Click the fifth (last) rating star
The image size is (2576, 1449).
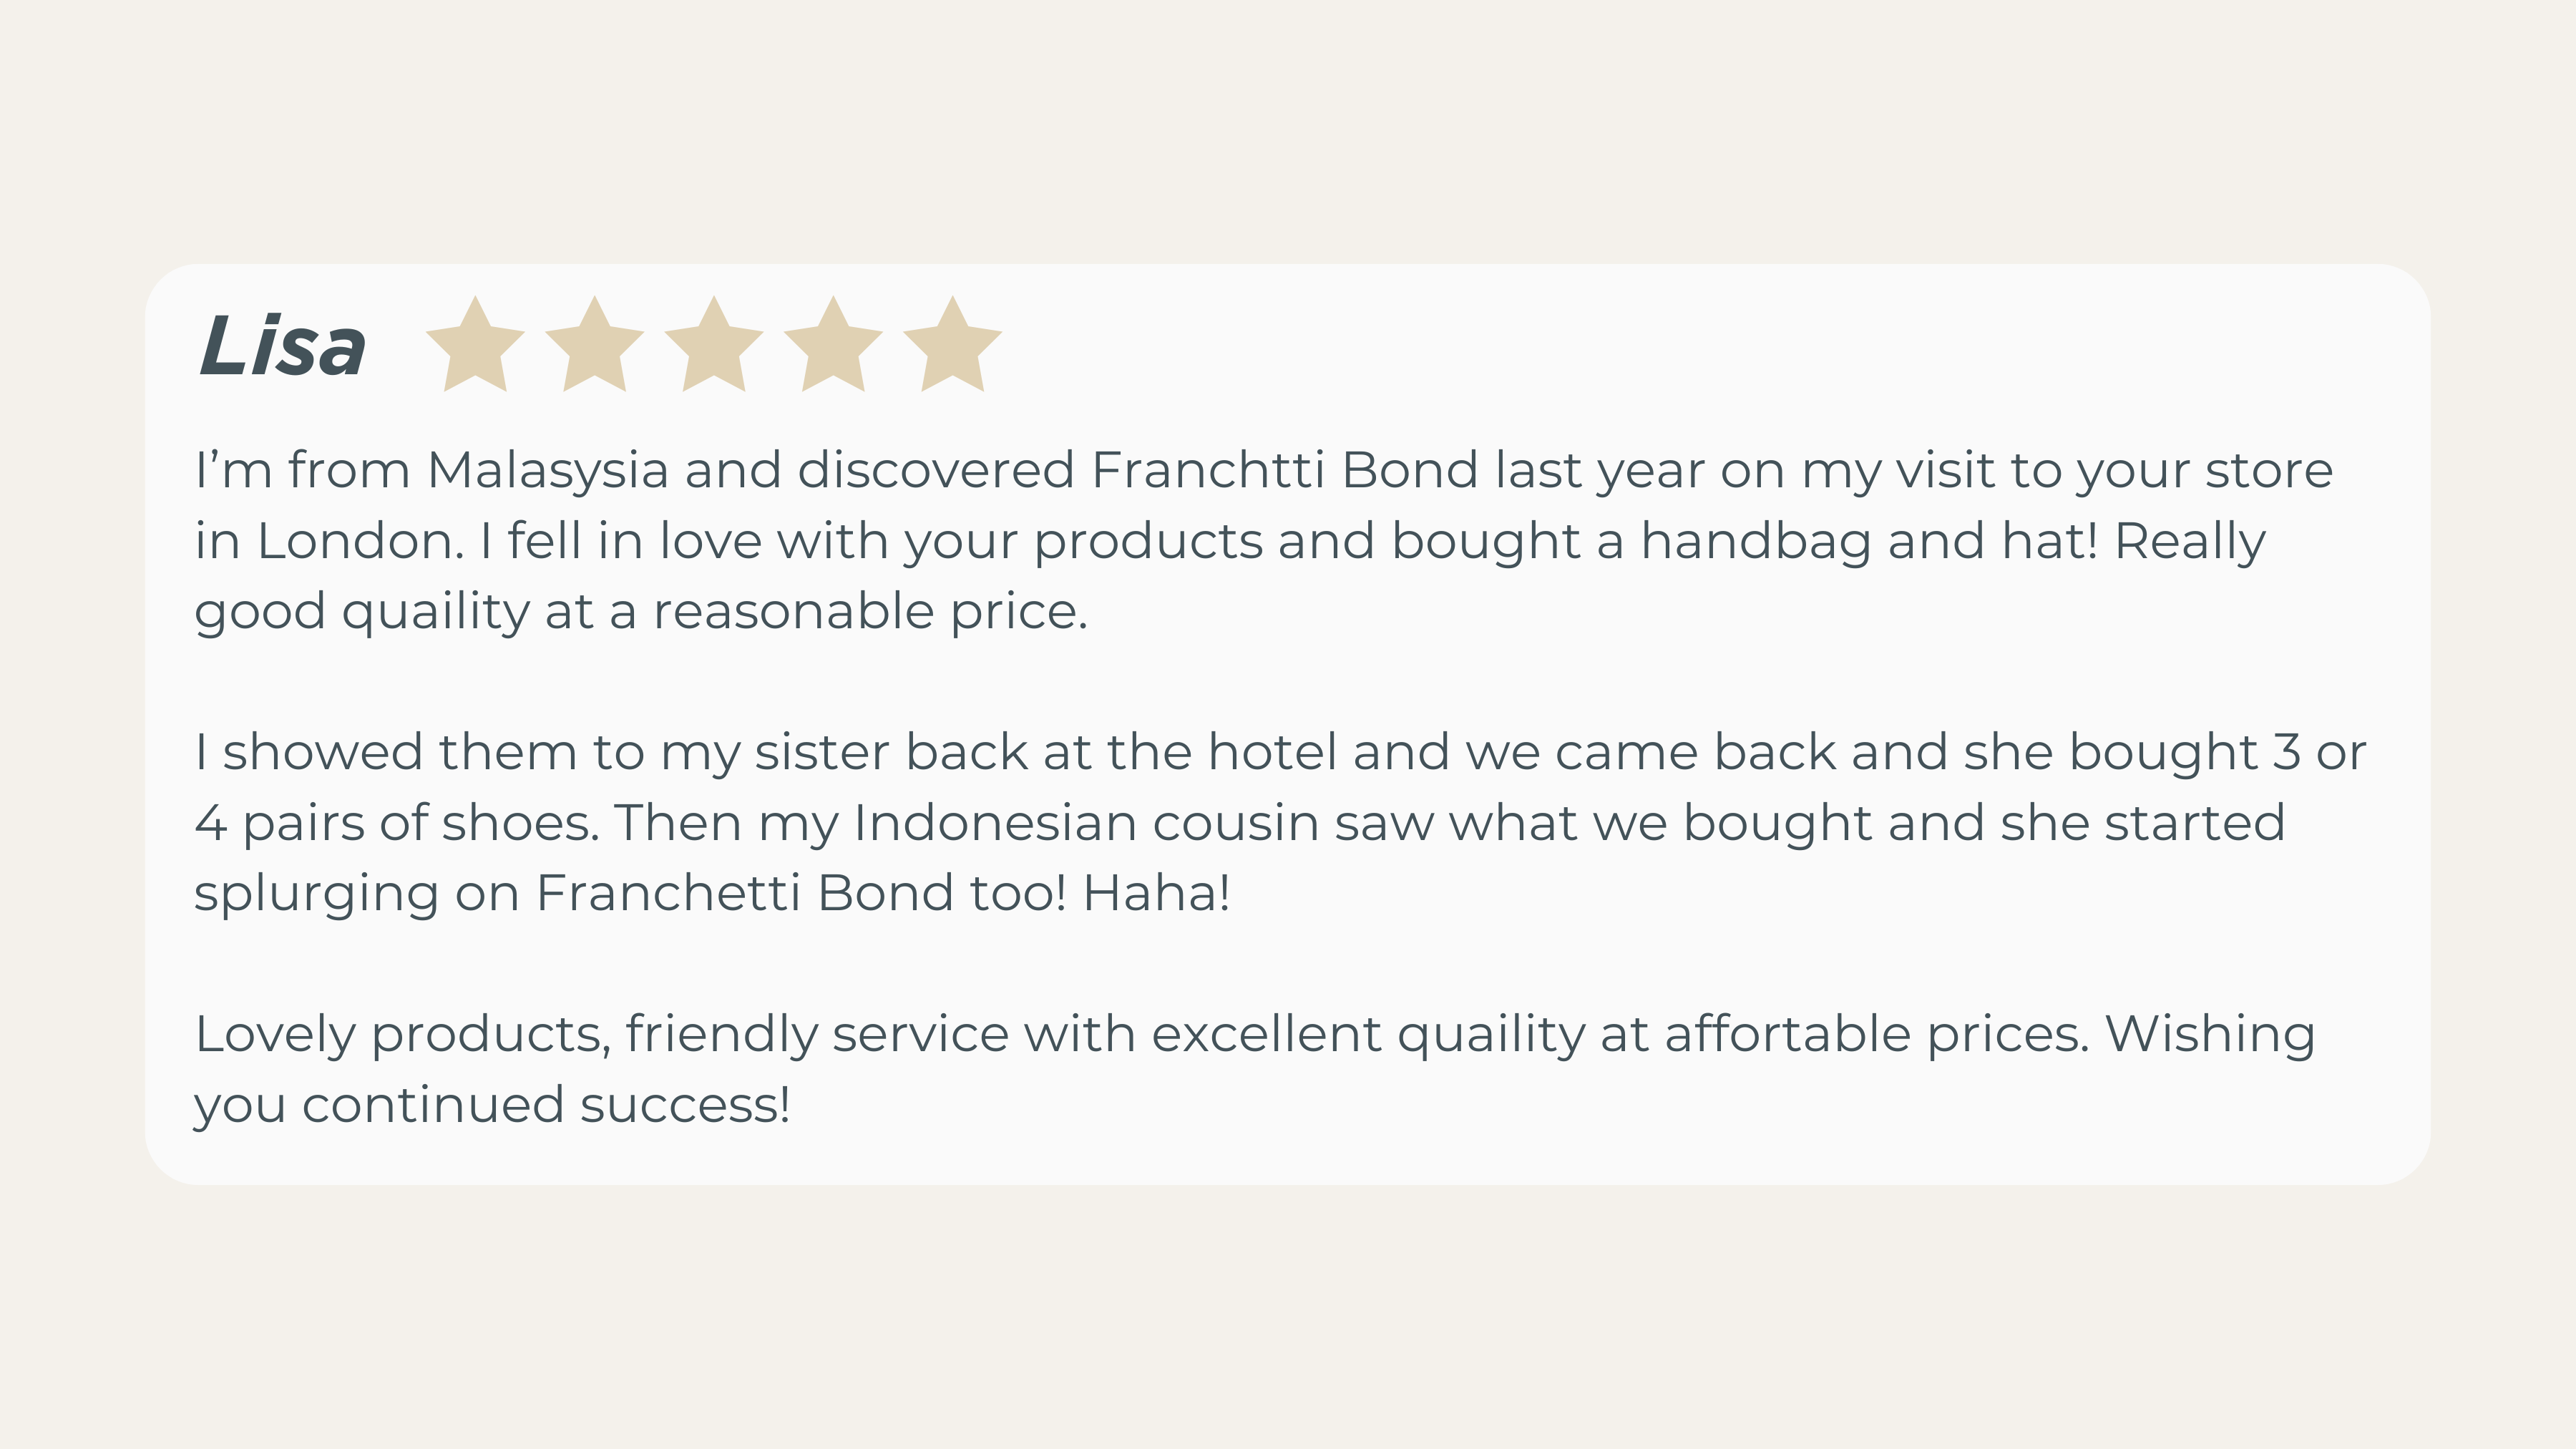point(952,347)
